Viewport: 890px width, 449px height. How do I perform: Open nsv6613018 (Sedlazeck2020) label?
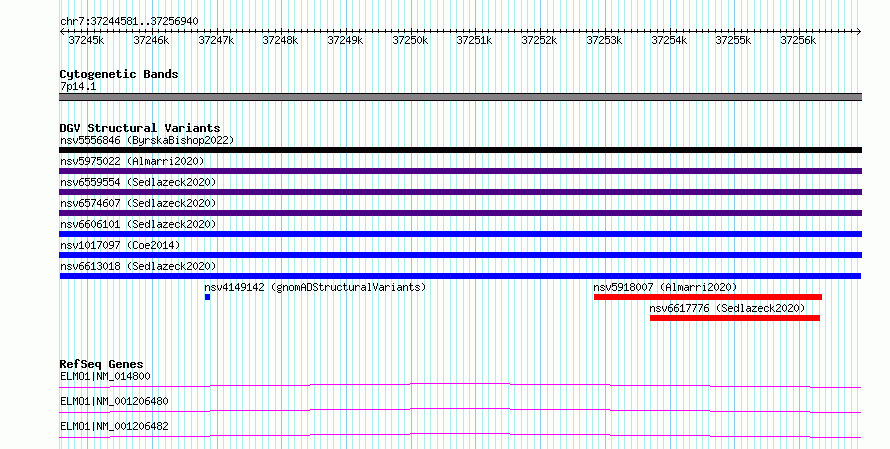click(138, 266)
